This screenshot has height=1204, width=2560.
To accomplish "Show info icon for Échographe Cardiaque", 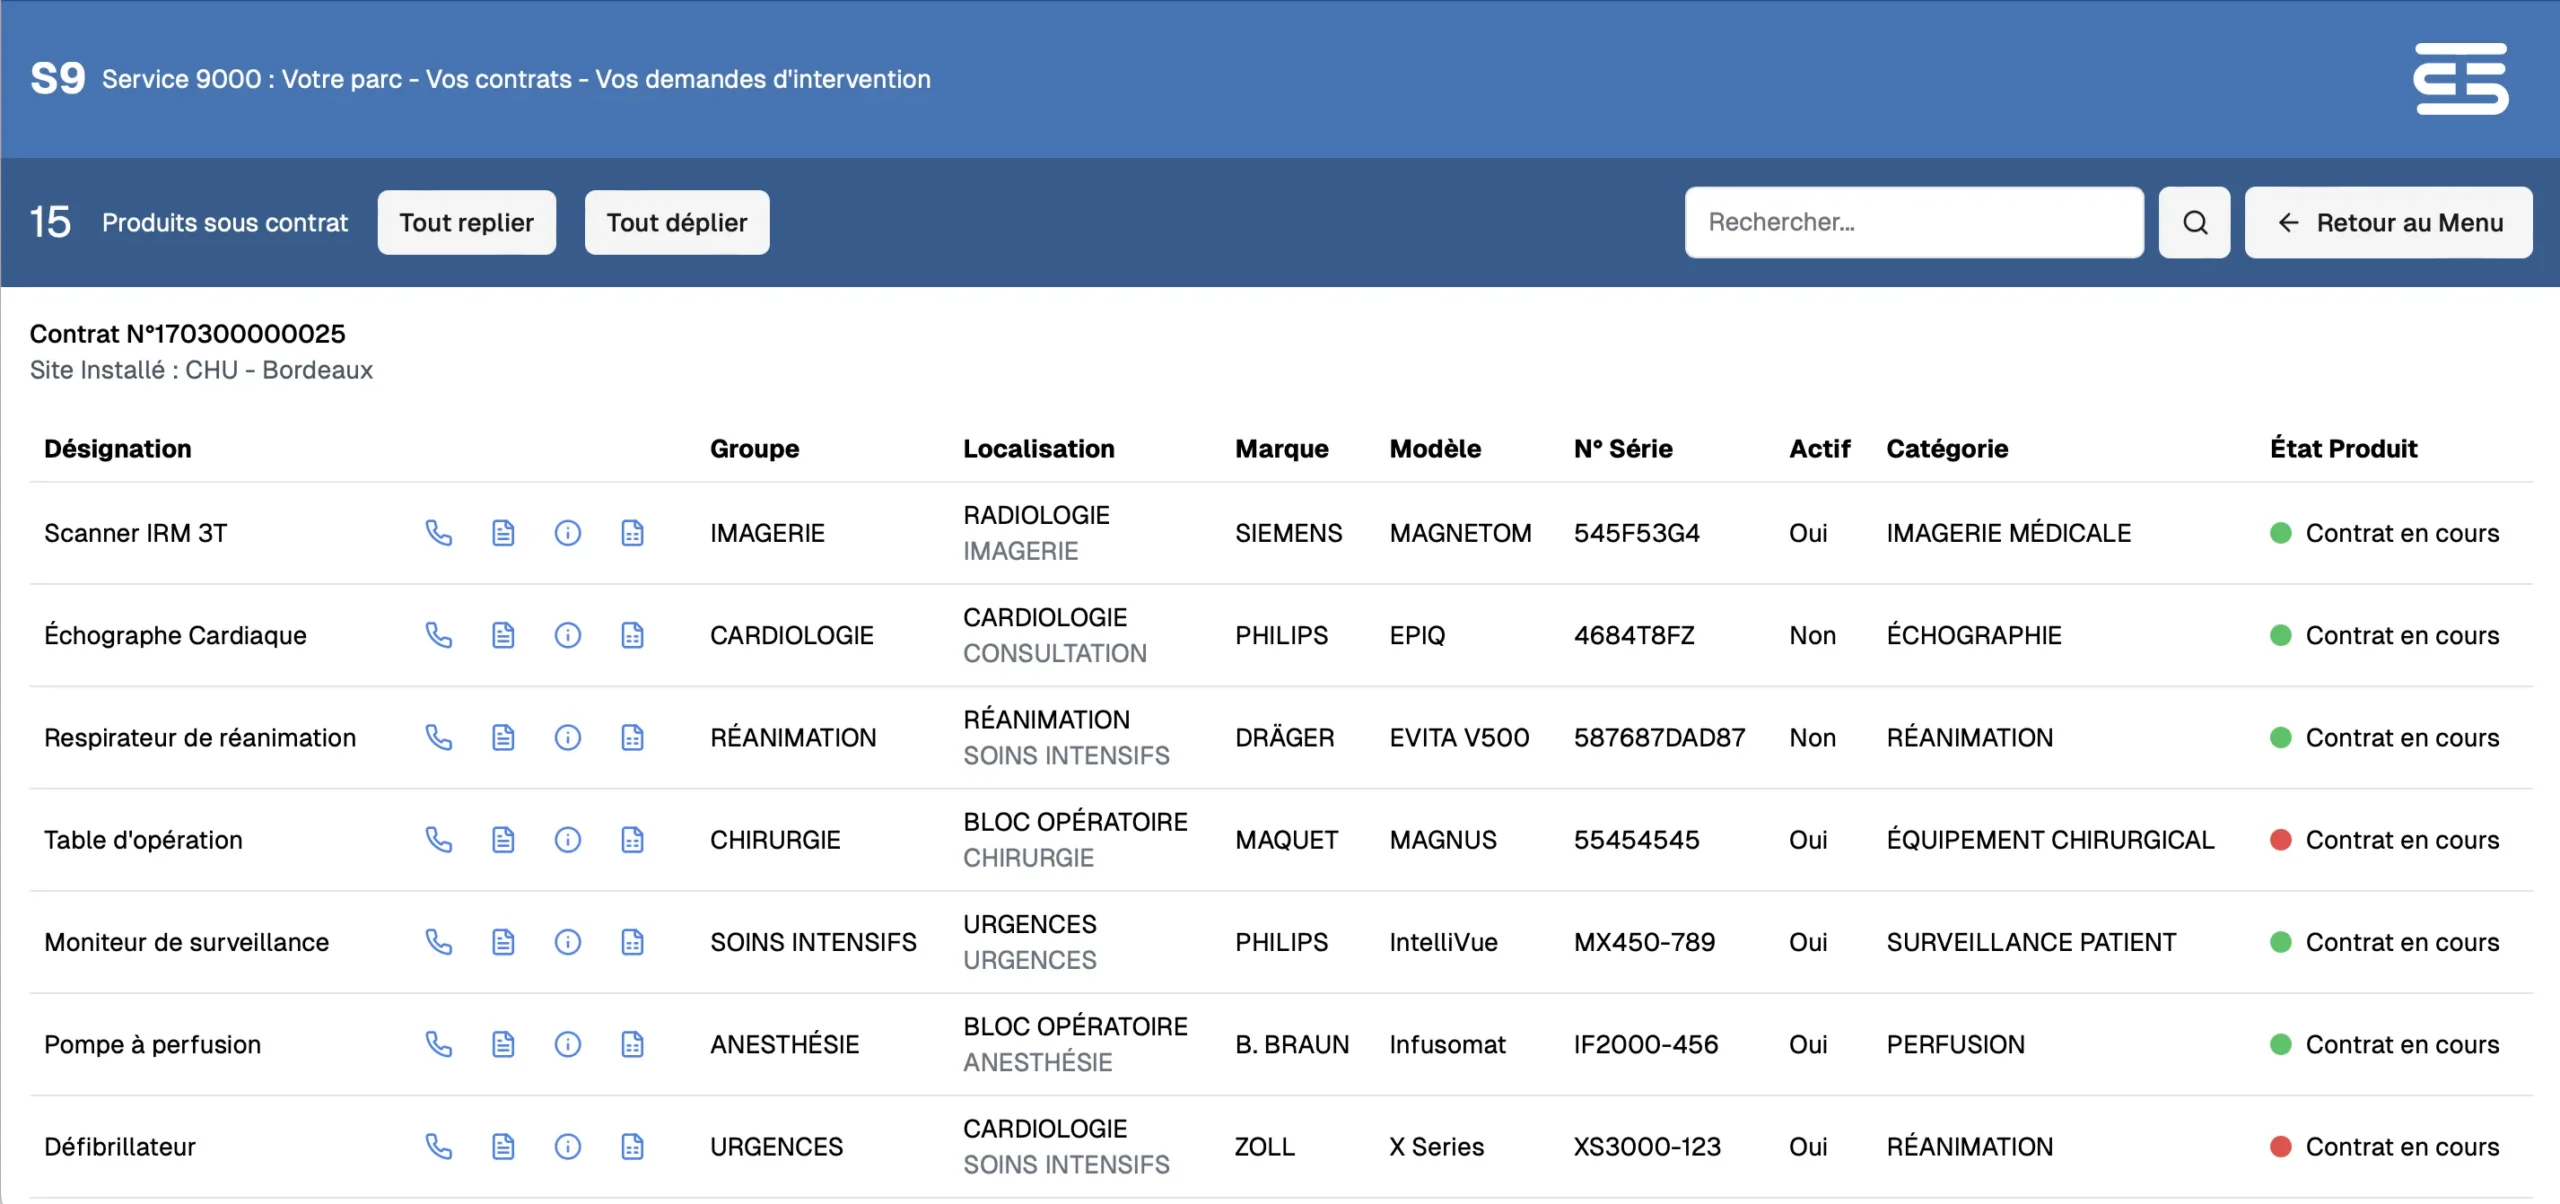I will point(567,635).
